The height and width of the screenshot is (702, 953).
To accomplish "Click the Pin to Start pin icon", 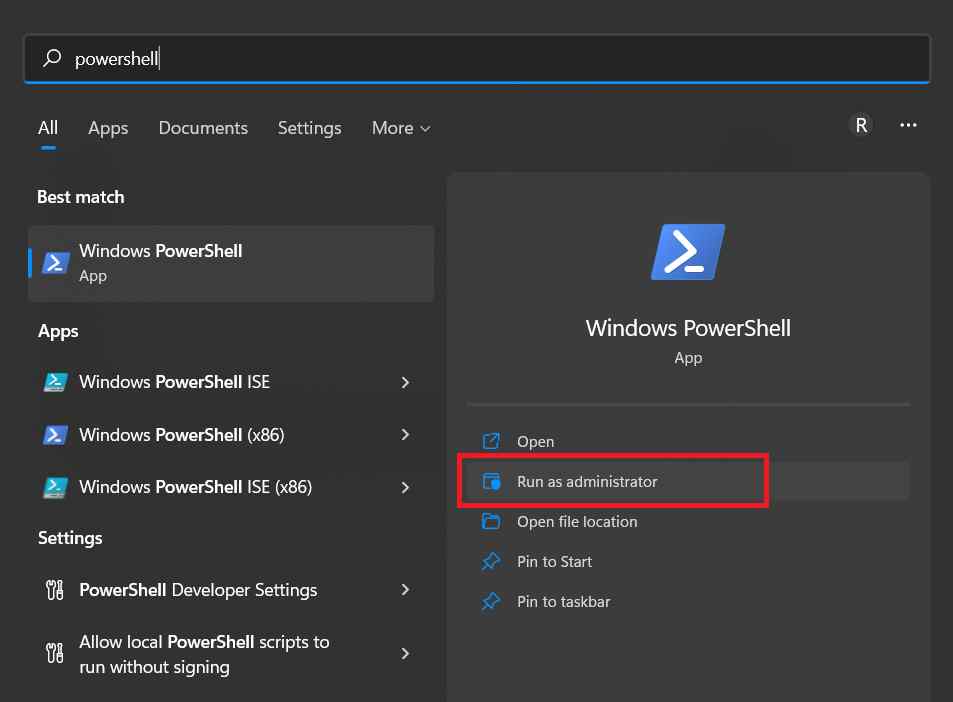I will coord(491,562).
